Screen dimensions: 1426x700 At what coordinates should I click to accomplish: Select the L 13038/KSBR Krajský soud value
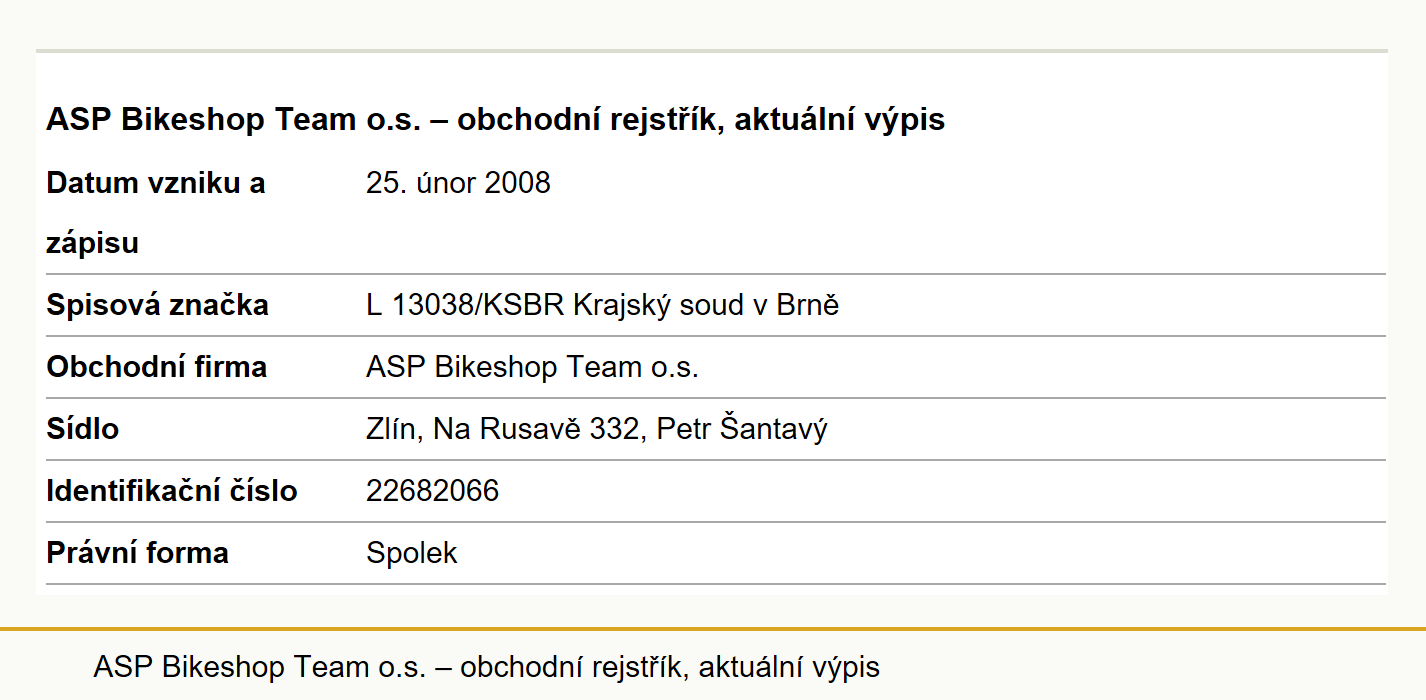(x=602, y=305)
